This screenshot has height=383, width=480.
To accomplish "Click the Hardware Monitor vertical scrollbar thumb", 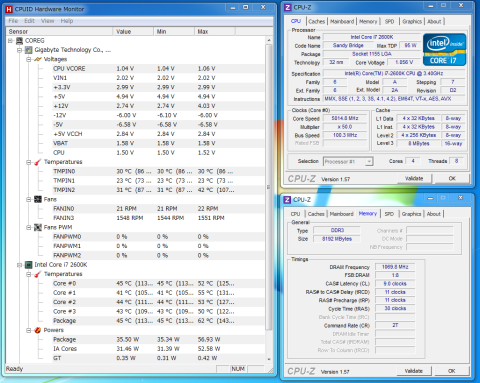I will click(268, 187).
